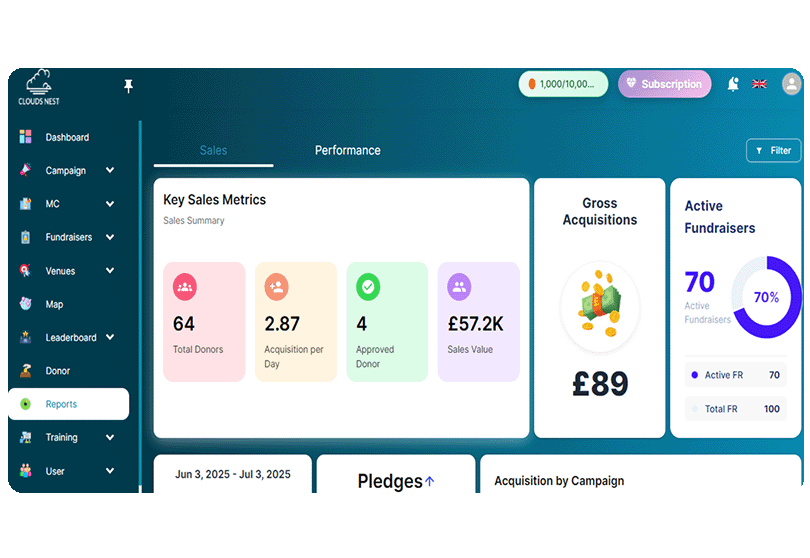Click the Map sidebar icon

pyautogui.click(x=25, y=304)
